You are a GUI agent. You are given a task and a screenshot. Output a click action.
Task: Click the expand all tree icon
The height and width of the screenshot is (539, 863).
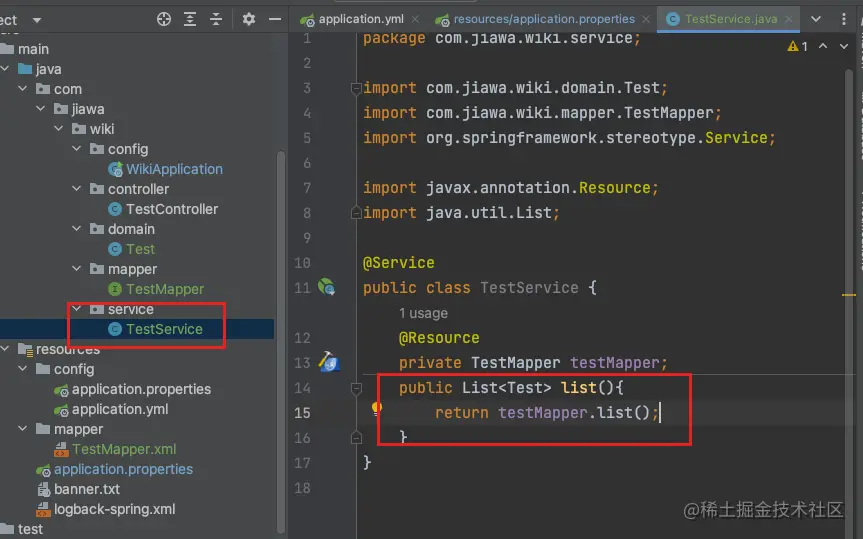tap(190, 19)
